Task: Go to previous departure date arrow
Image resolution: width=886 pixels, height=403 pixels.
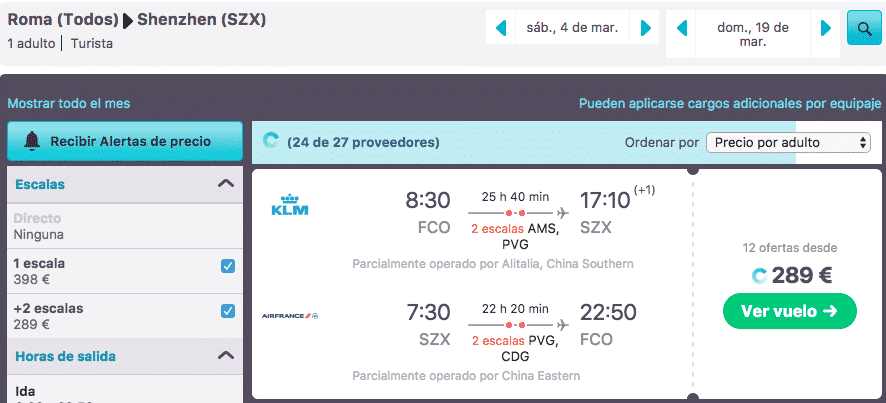Action: [x=501, y=27]
